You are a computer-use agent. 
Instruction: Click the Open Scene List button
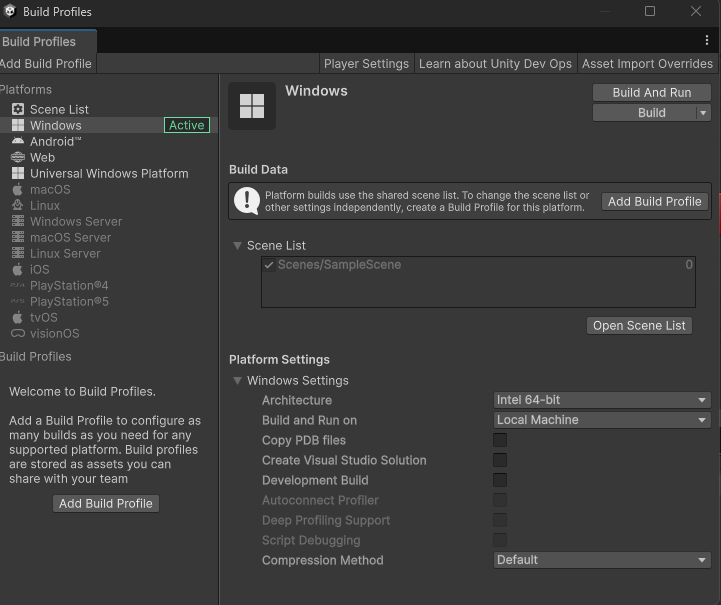[639, 325]
